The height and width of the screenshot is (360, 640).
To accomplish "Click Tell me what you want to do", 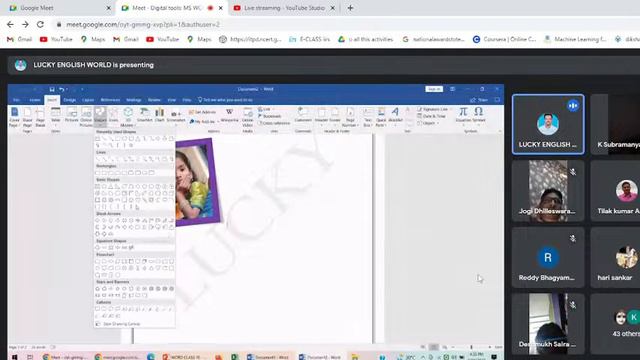I will pyautogui.click(x=225, y=100).
